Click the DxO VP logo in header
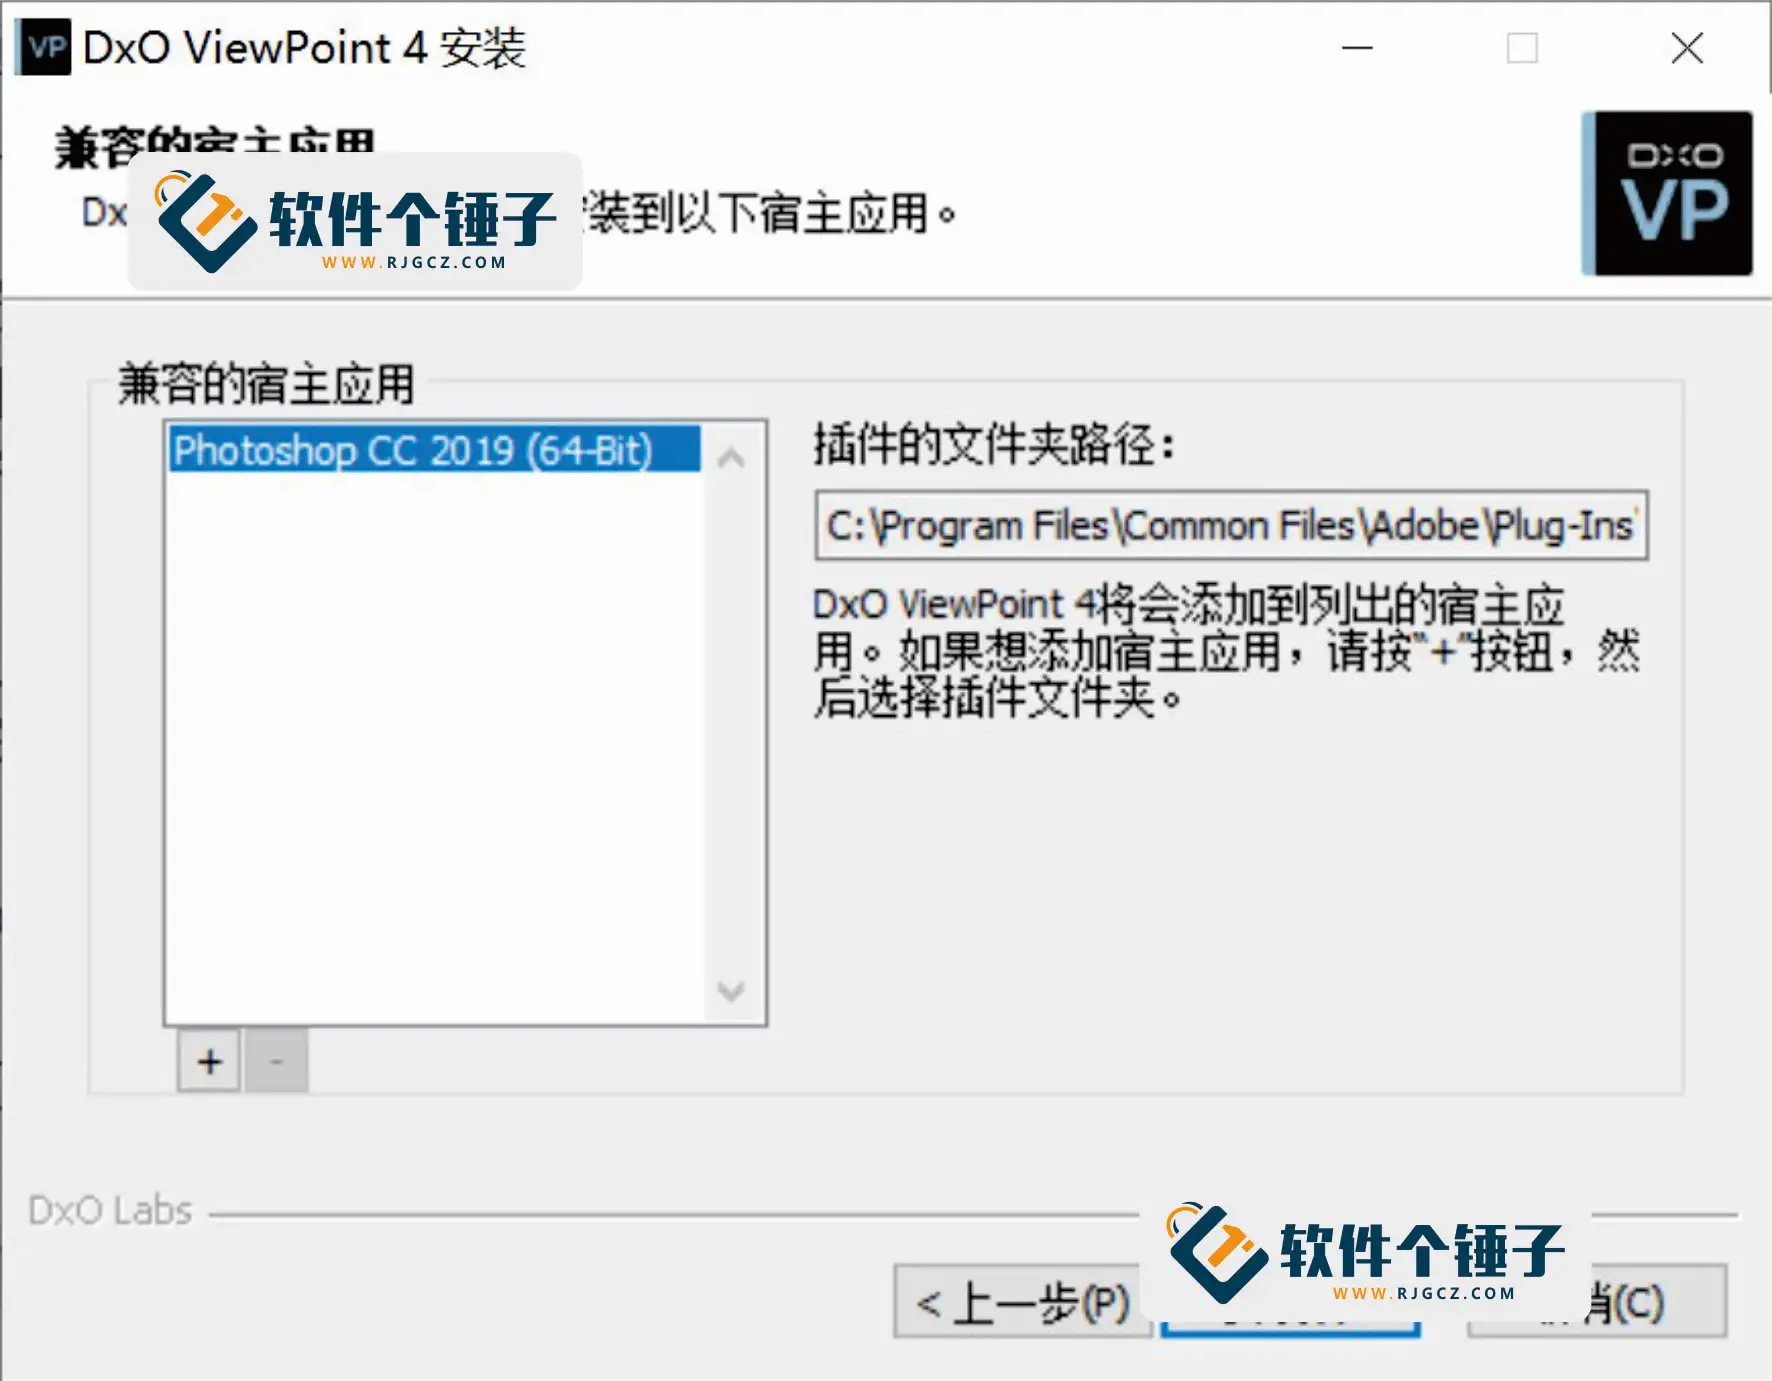This screenshot has height=1381, width=1772. (1667, 194)
